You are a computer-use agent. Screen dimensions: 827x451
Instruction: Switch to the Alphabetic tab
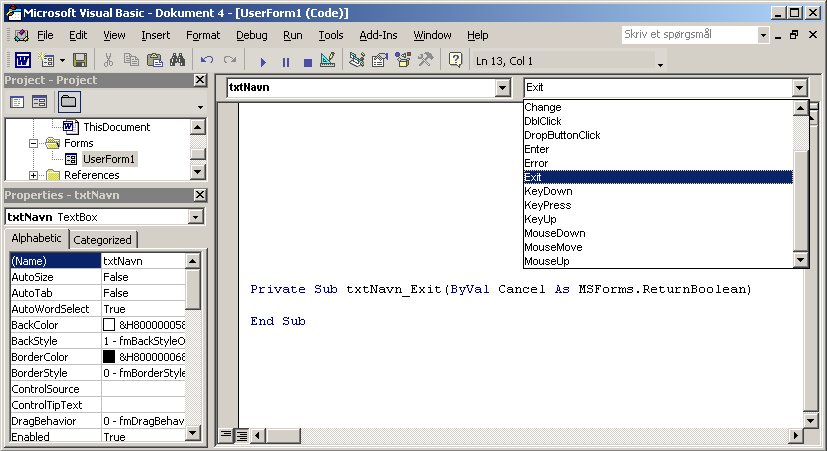pyautogui.click(x=36, y=238)
